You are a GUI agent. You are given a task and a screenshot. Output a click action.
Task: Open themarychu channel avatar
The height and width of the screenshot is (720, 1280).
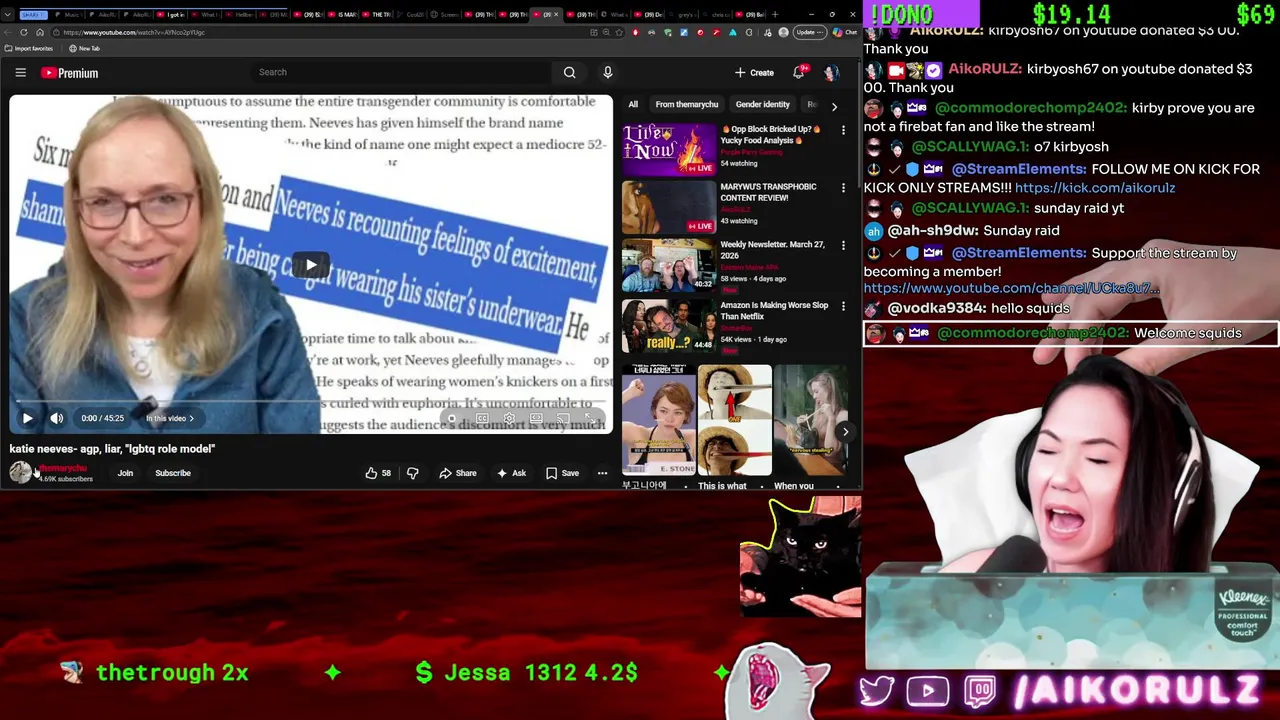tap(20, 473)
